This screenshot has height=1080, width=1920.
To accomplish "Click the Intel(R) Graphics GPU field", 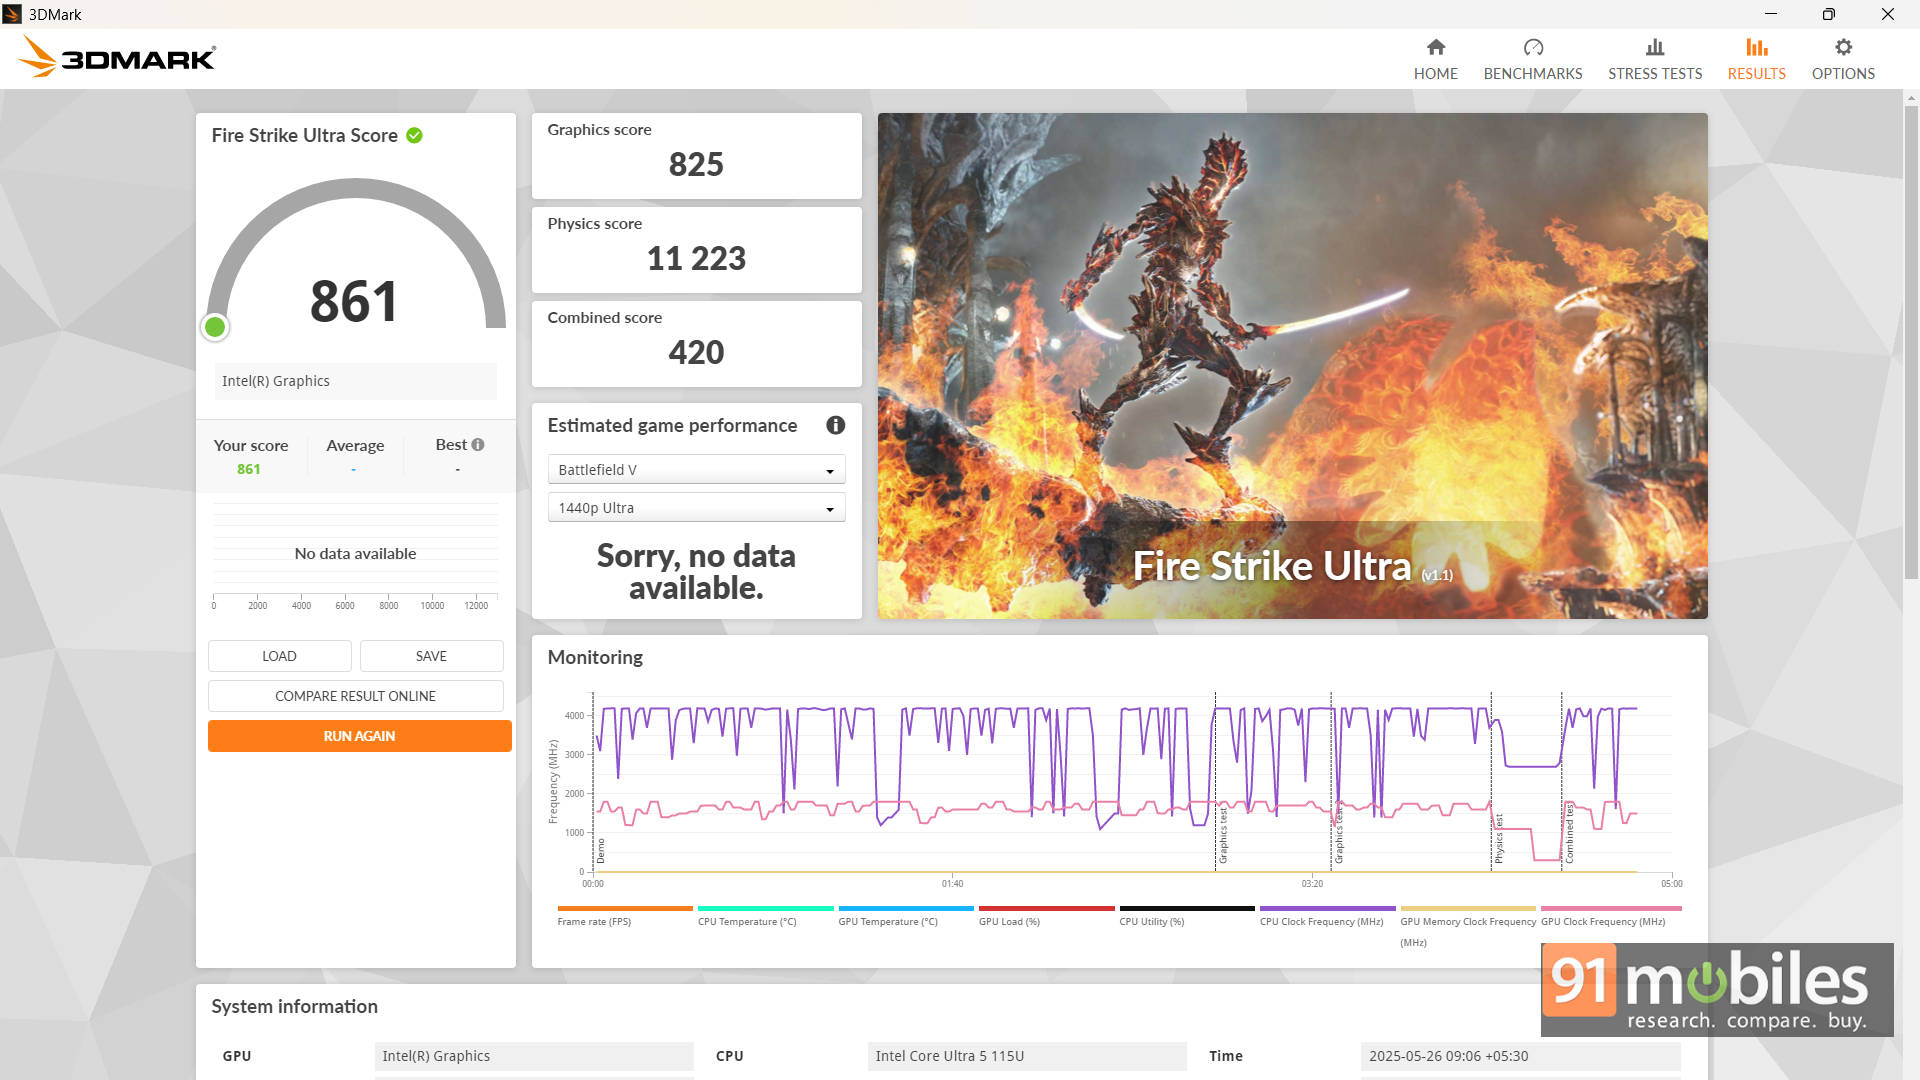I will pyautogui.click(x=534, y=1056).
